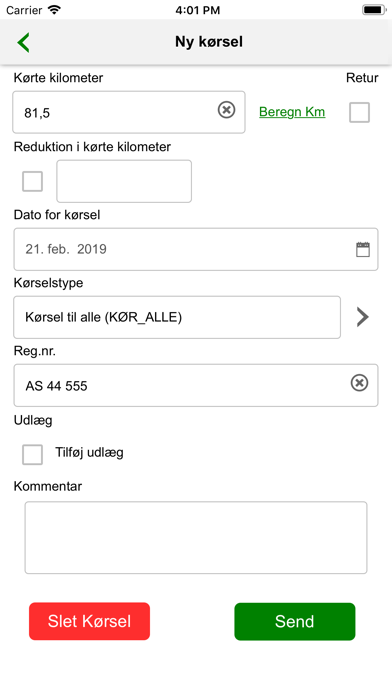
Task: Enable the Reduktion i kørte kilometer checkbox
Action: coord(32,182)
